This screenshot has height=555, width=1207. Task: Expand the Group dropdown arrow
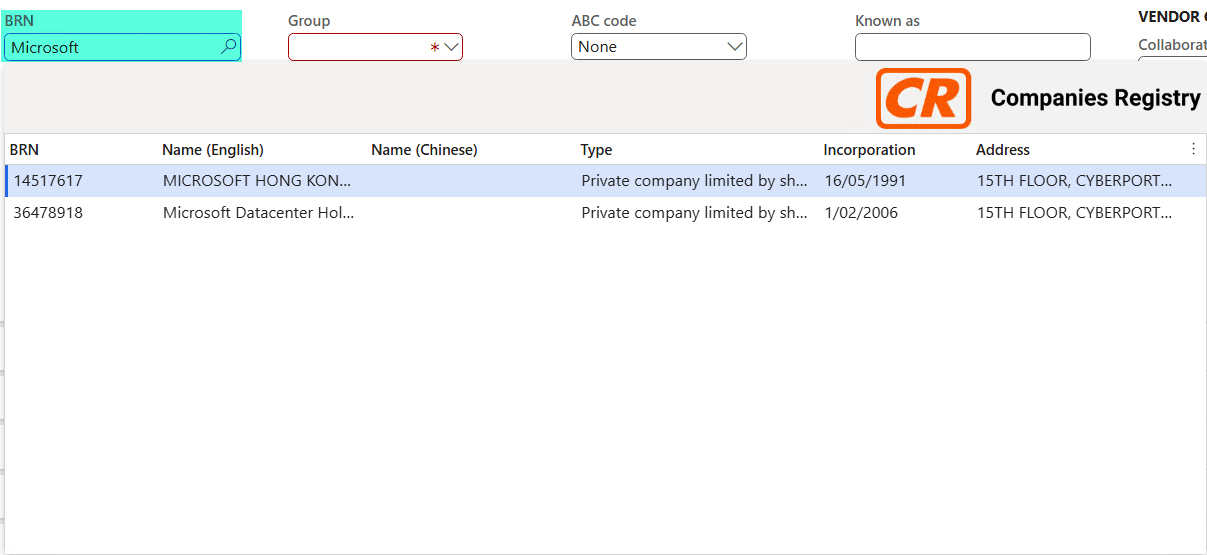point(451,47)
